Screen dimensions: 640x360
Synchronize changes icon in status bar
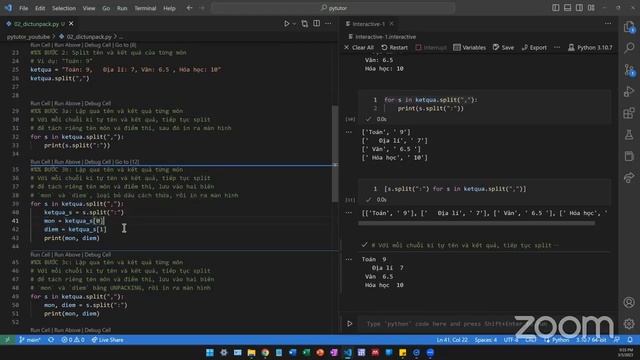point(51,340)
